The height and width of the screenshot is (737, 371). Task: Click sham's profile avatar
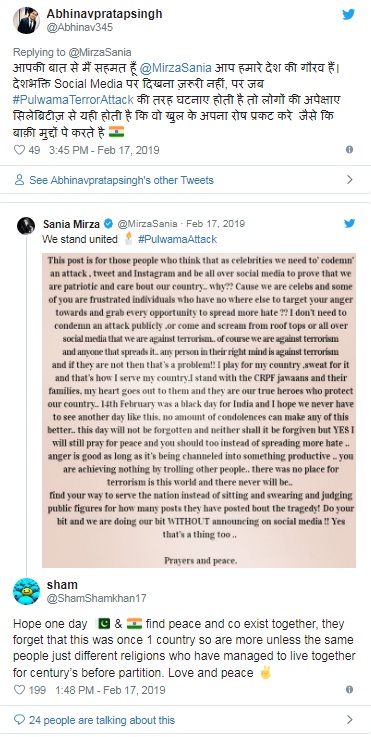pos(26,591)
